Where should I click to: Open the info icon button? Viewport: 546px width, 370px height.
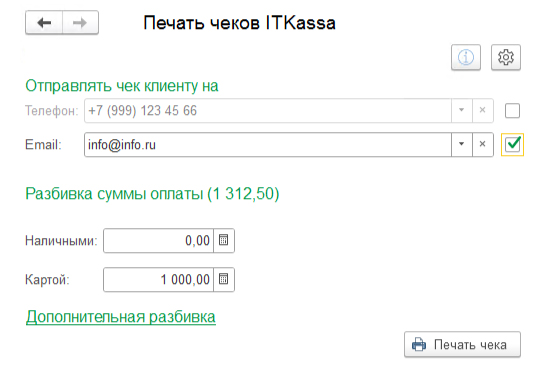[466, 57]
